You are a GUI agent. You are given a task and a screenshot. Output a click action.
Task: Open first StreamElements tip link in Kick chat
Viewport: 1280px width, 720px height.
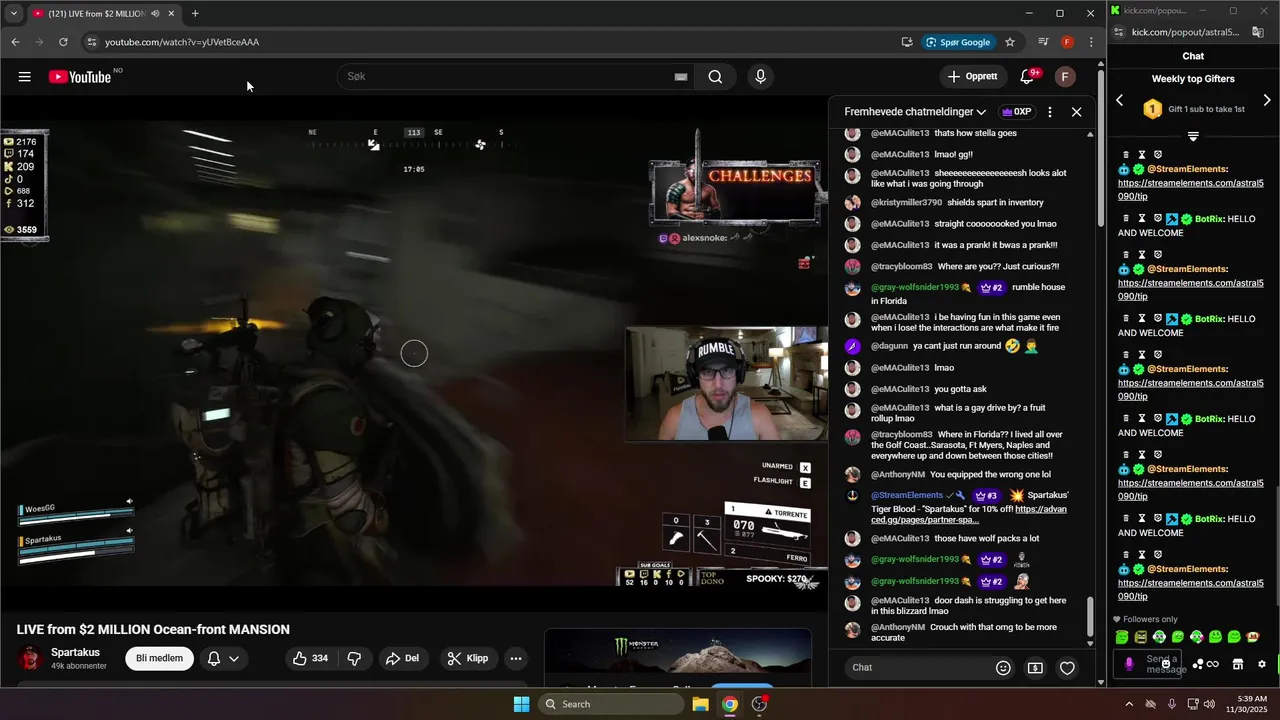coord(1190,190)
